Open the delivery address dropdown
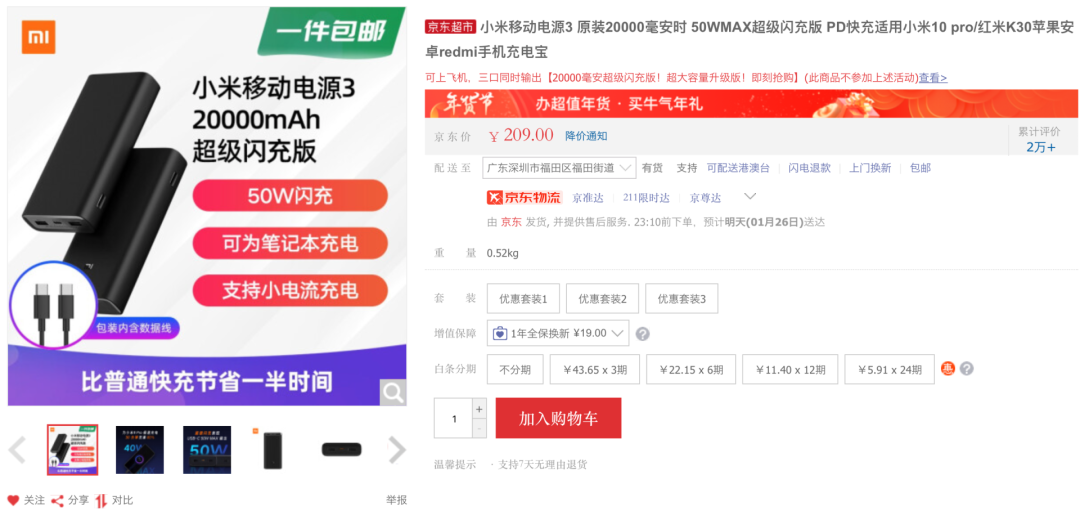This screenshot has width=1080, height=511. (559, 167)
